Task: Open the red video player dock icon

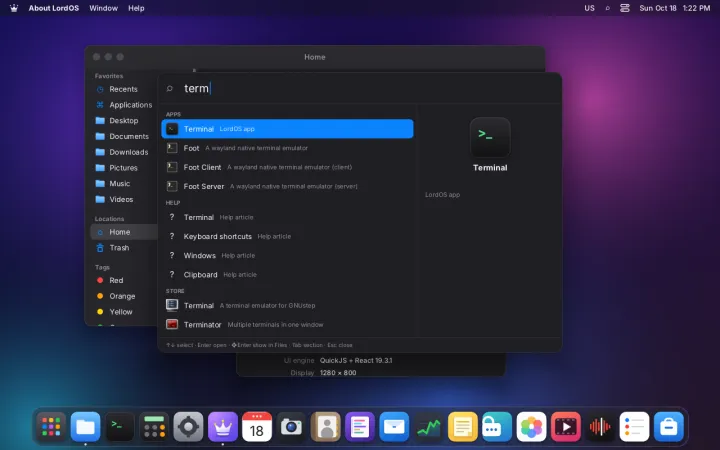Action: [565, 427]
